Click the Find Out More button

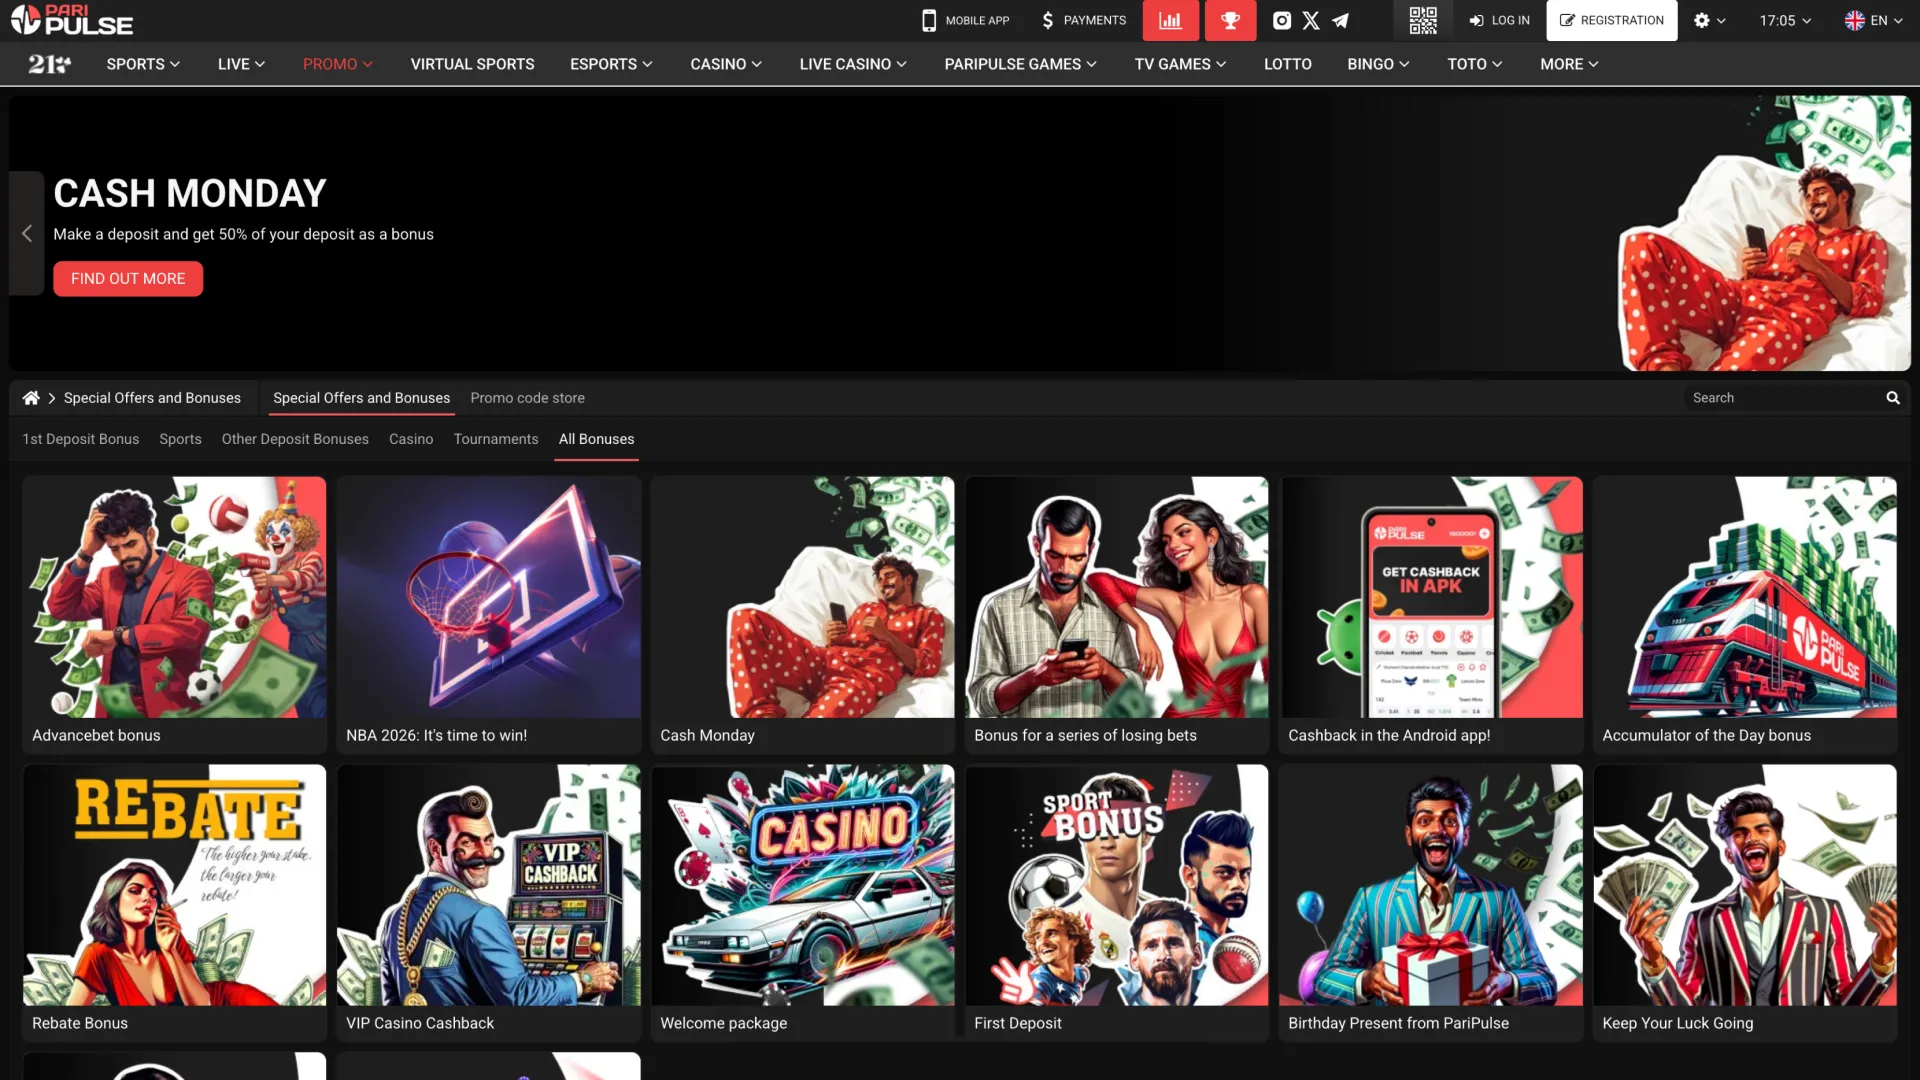click(x=128, y=279)
